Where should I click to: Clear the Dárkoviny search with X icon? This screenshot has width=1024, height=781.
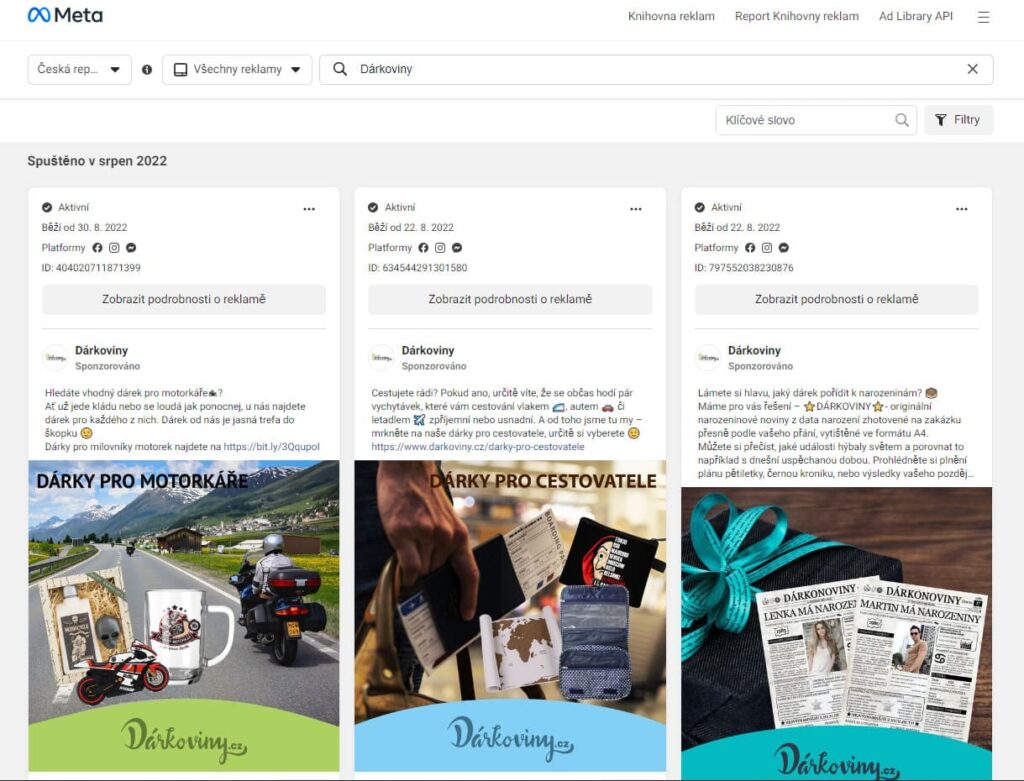pos(972,69)
